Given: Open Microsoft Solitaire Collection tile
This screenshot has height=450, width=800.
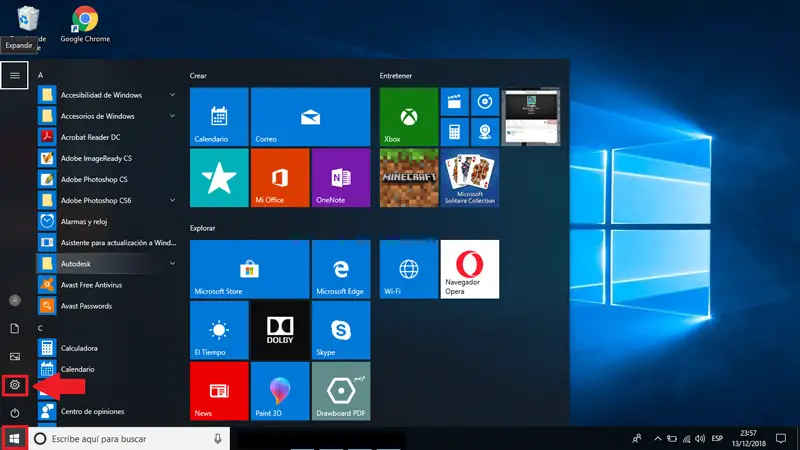Looking at the screenshot, I should coord(470,178).
